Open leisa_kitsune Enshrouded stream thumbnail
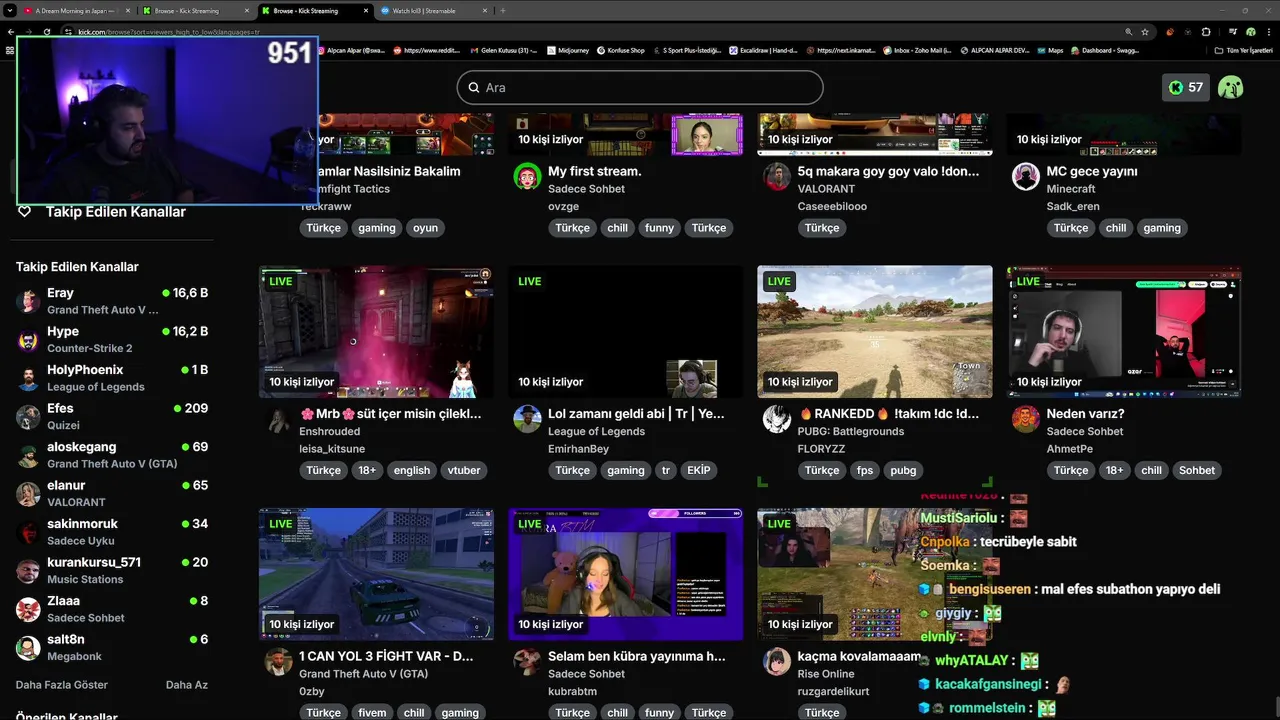This screenshot has width=1280, height=720. [376, 331]
